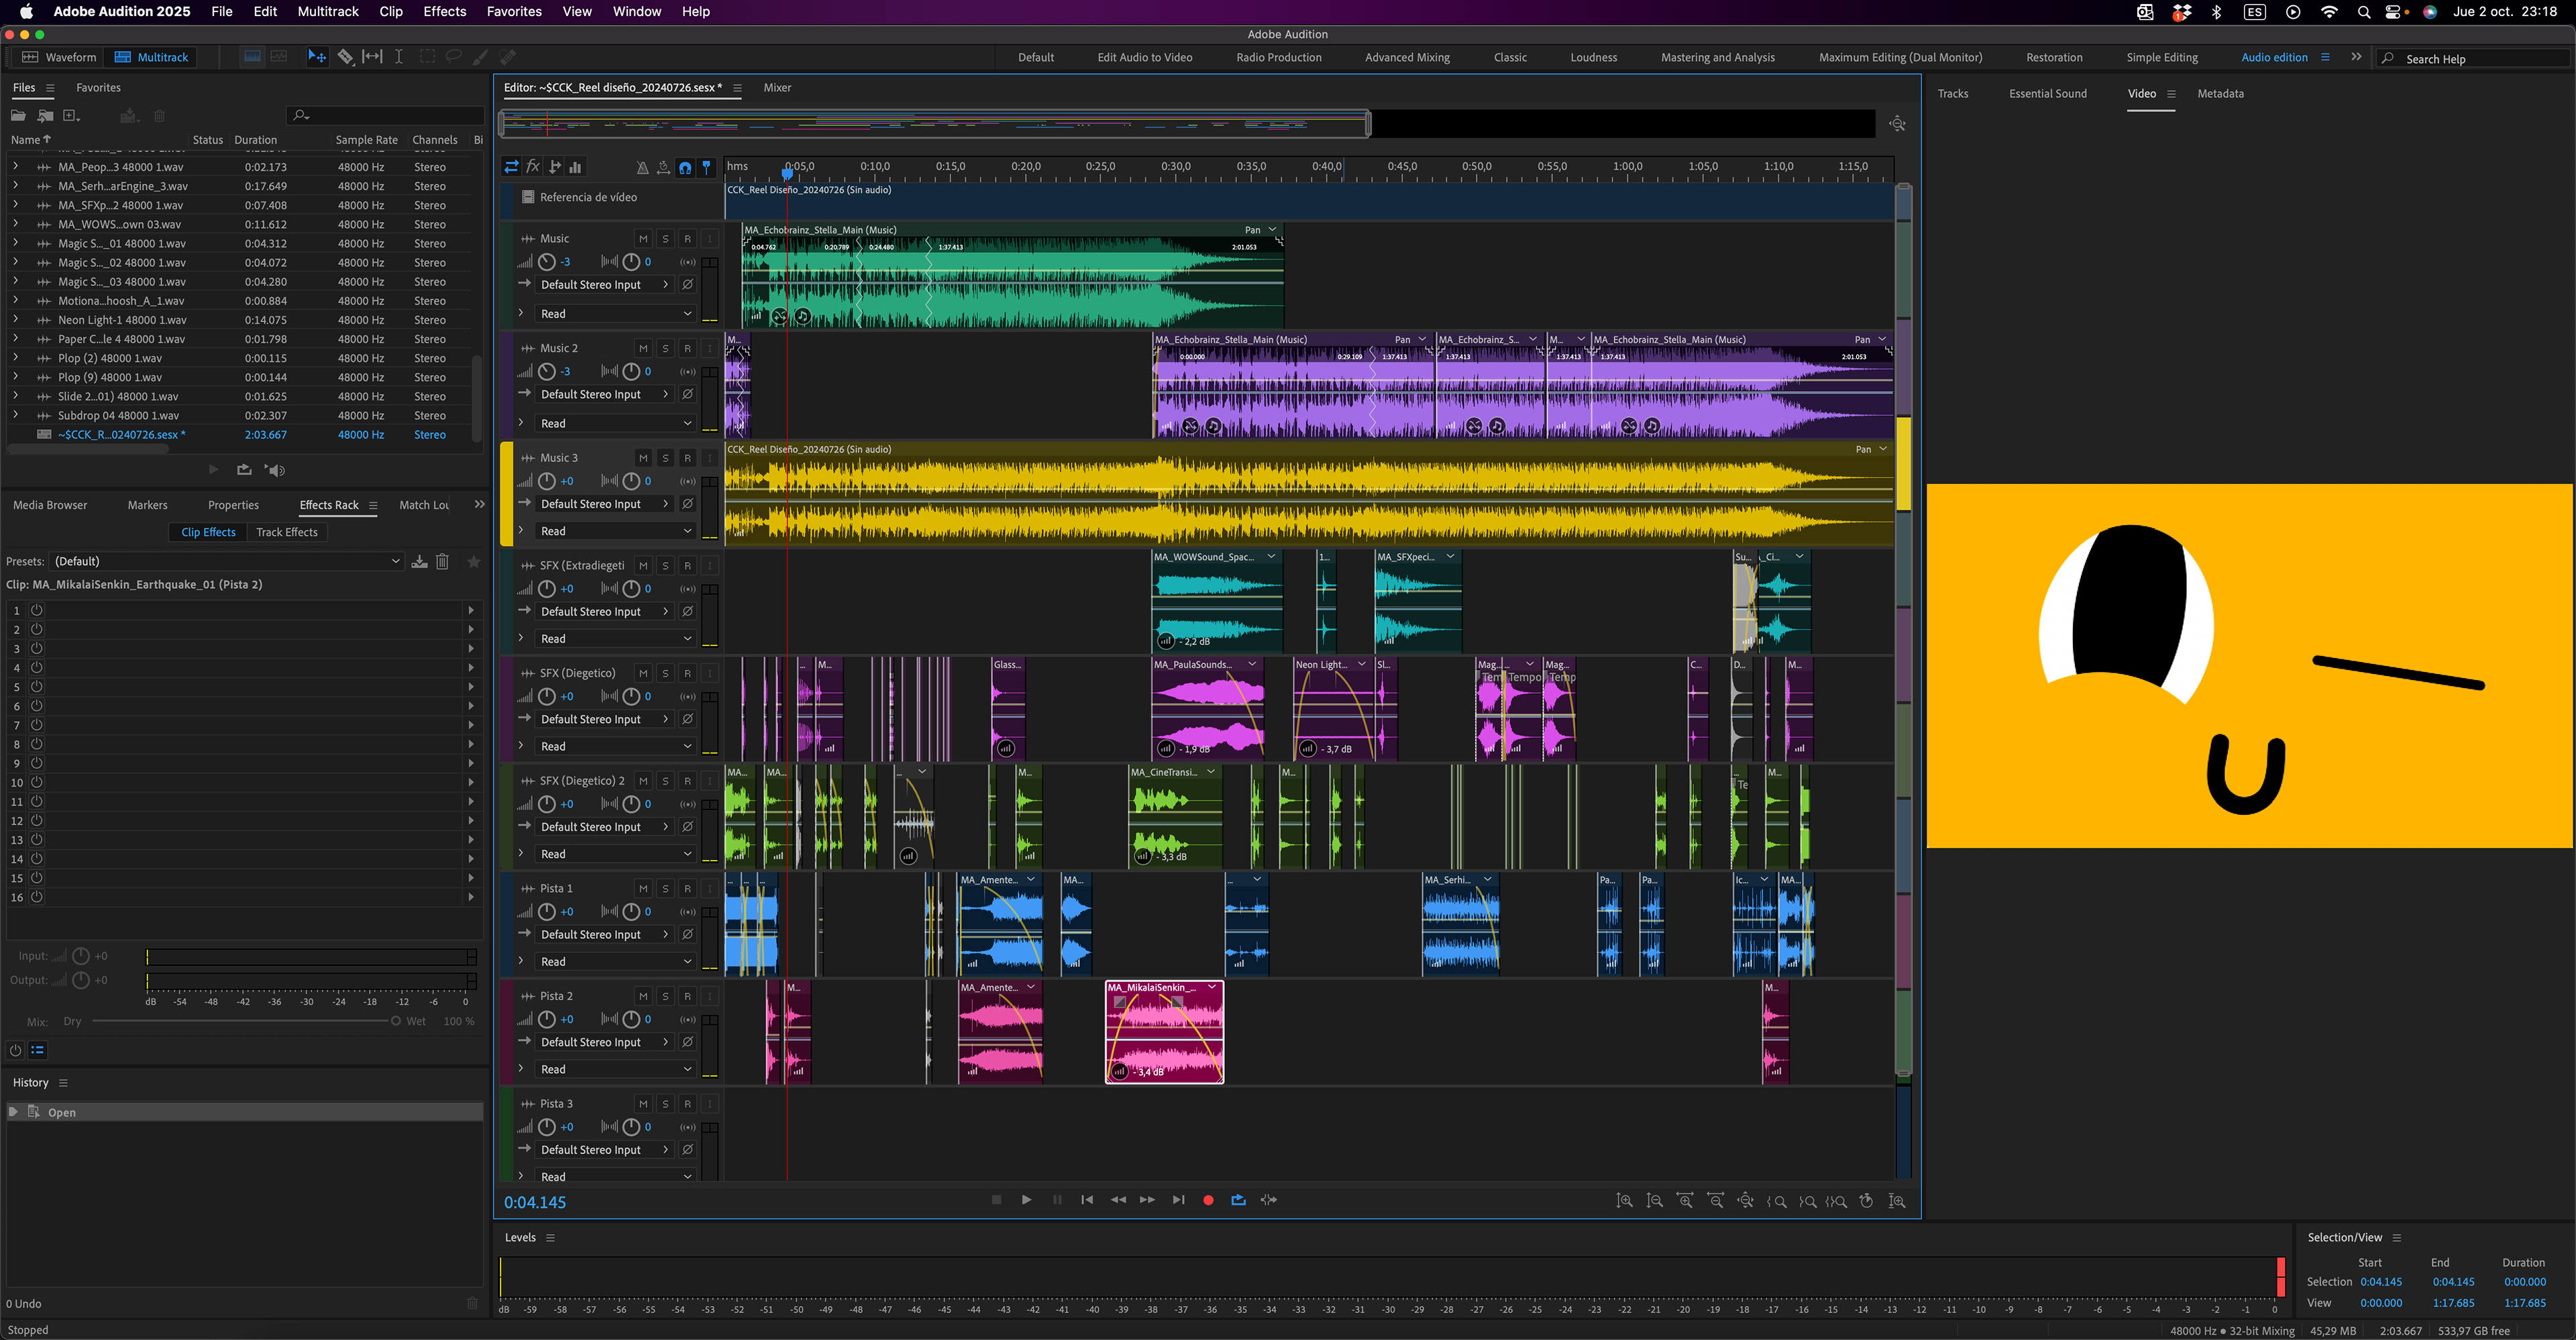Open the Music 2 automation mode dropdown

615,424
